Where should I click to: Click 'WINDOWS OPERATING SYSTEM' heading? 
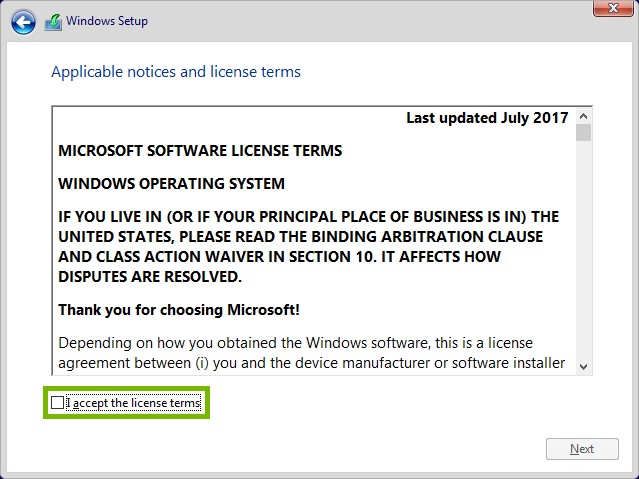tap(171, 183)
